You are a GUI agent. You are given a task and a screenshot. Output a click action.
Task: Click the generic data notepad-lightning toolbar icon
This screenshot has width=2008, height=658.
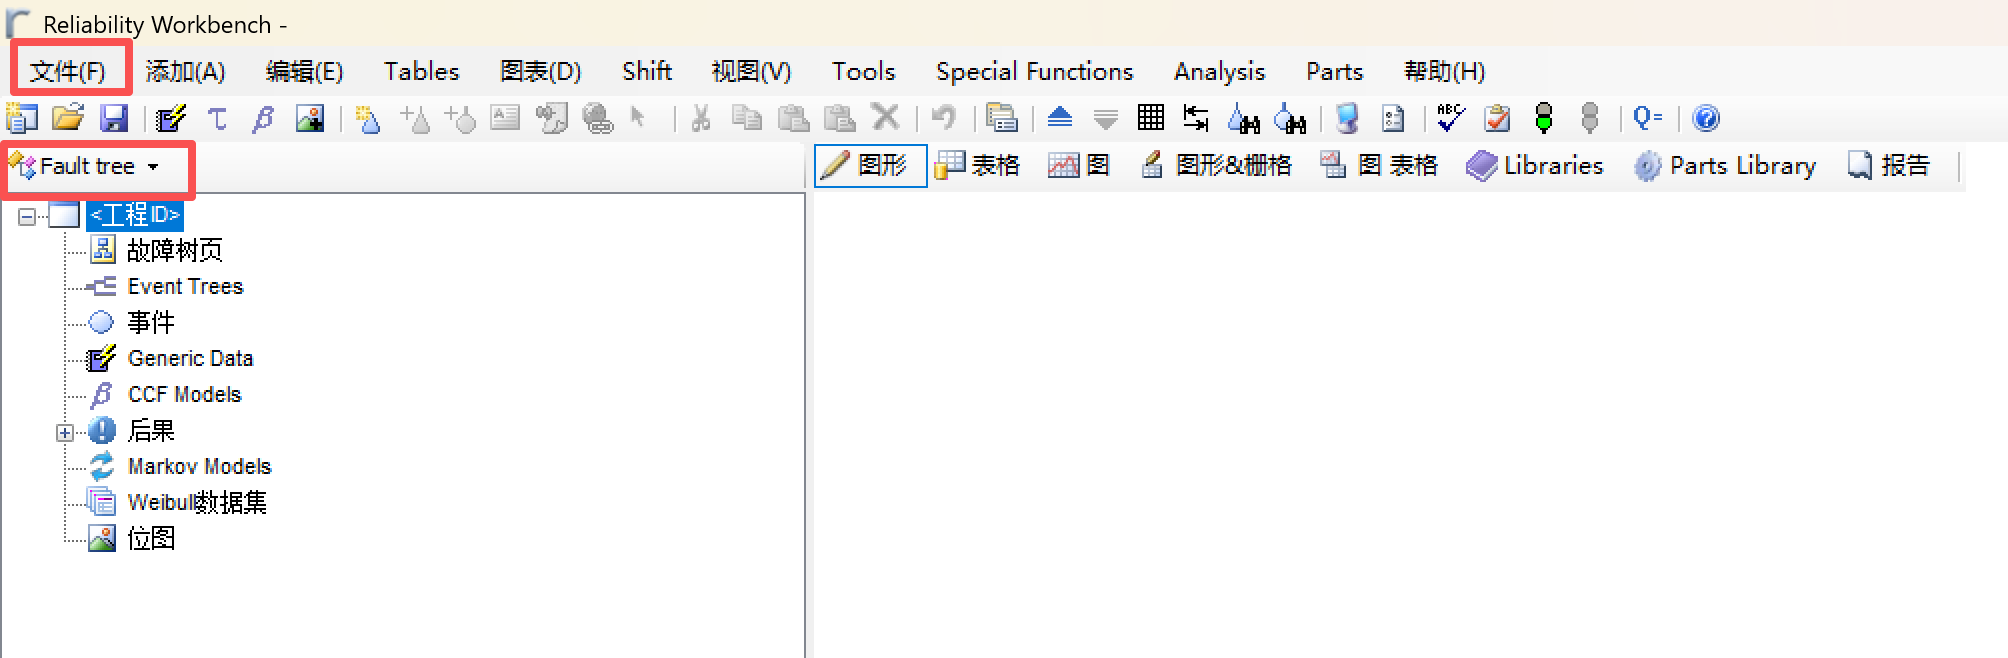(x=171, y=118)
